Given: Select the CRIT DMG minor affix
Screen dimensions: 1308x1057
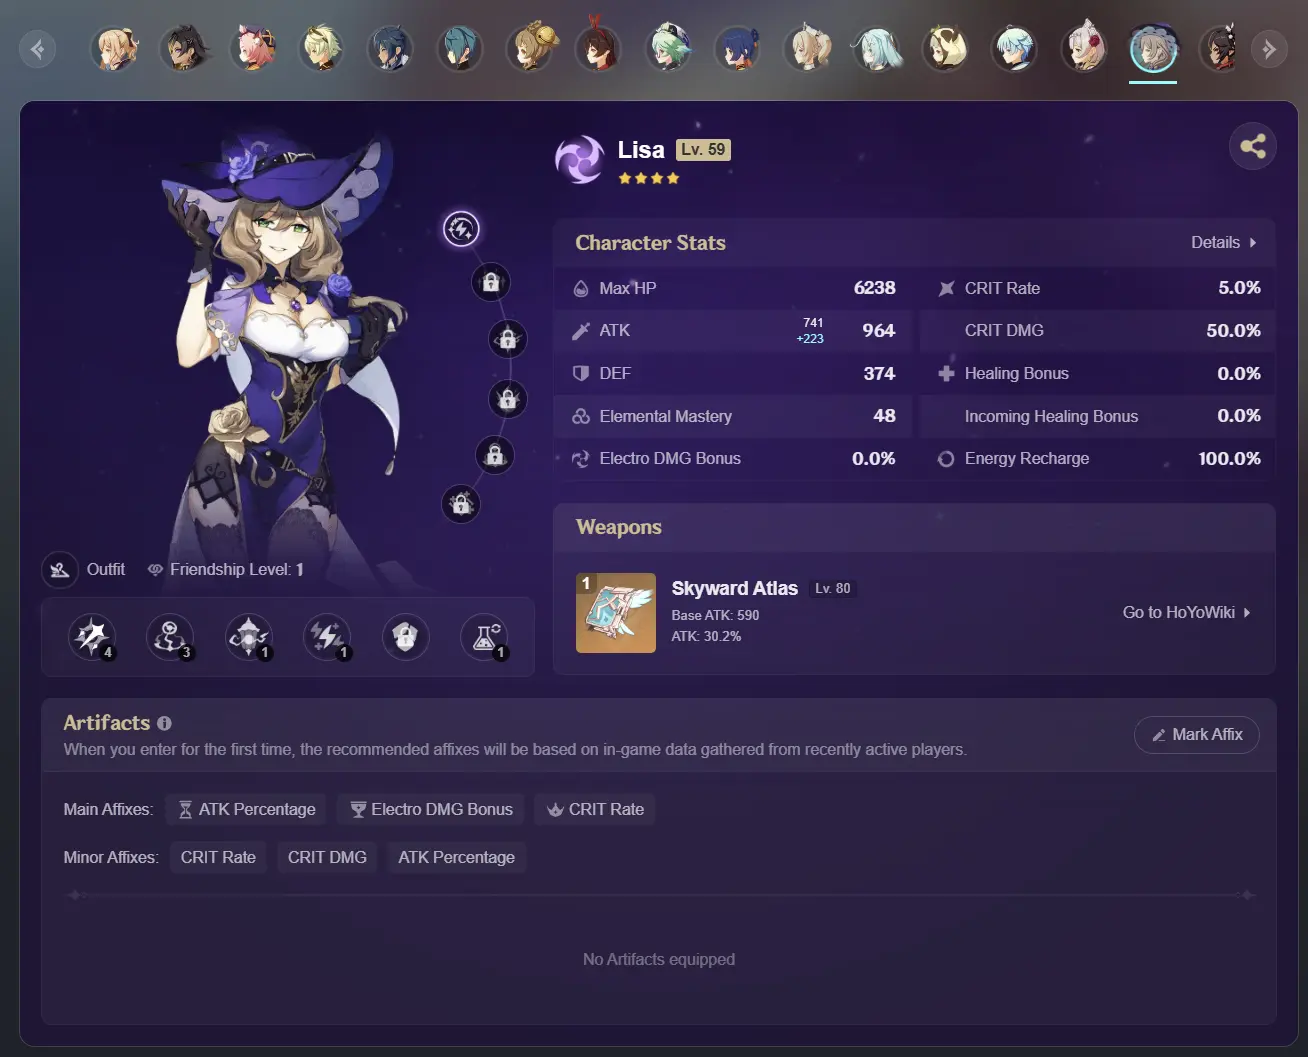Looking at the screenshot, I should coord(327,857).
